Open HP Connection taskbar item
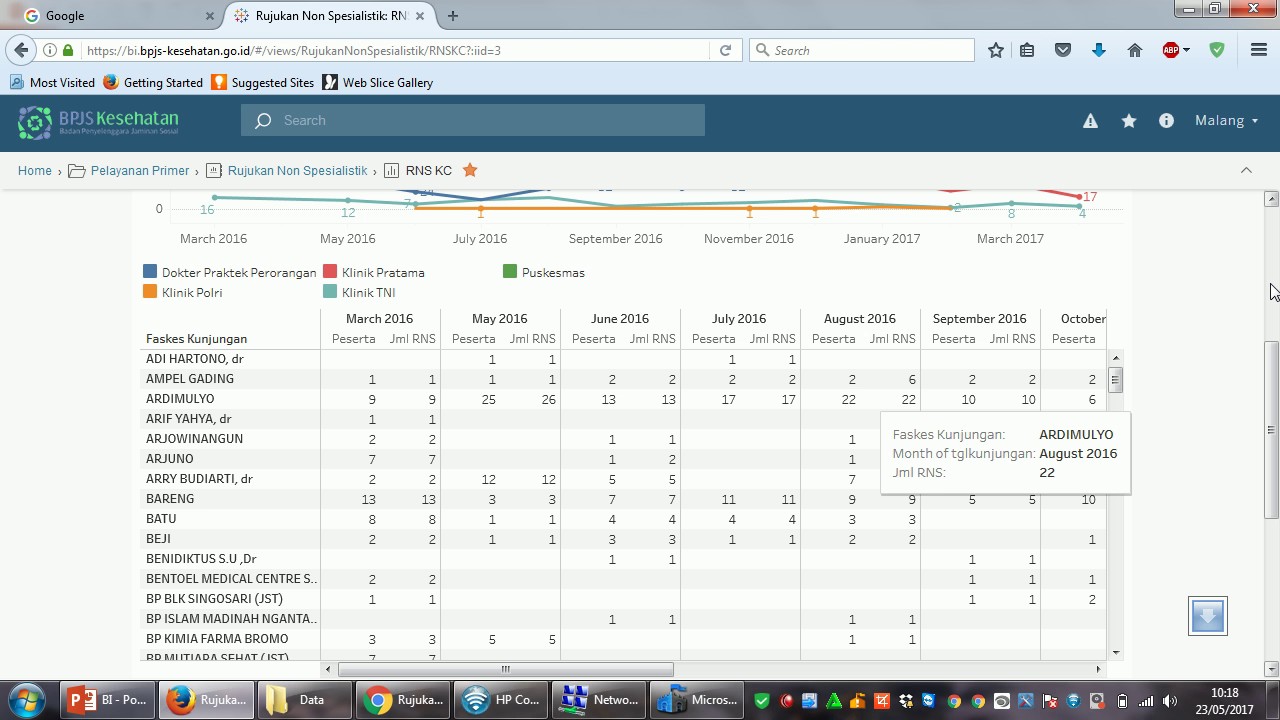 tap(500, 700)
